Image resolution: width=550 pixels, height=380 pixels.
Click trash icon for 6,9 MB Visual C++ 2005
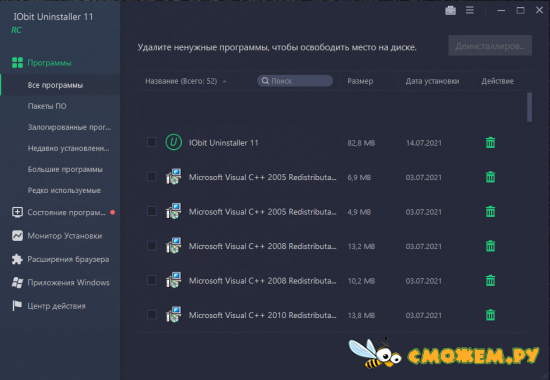[x=490, y=177]
